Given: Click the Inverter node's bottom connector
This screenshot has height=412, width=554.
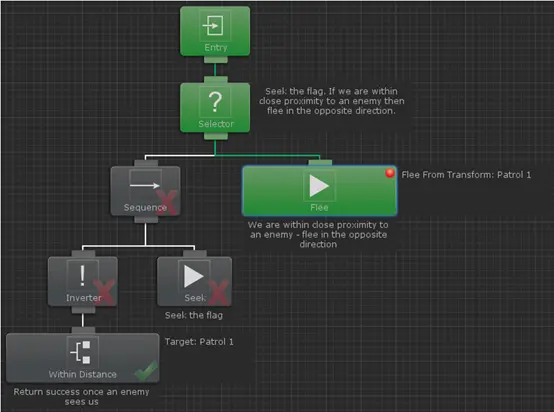Looking at the screenshot, I should [x=83, y=310].
